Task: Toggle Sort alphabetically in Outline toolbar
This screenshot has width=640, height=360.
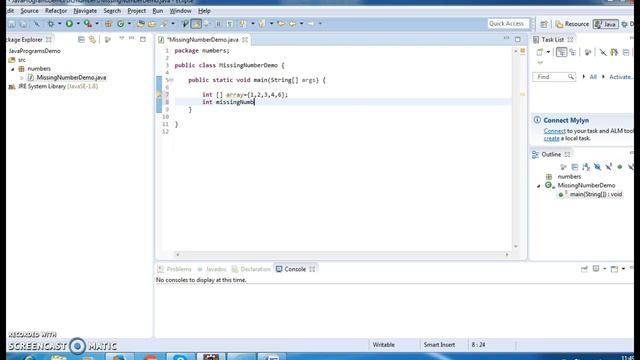Action: point(586,167)
